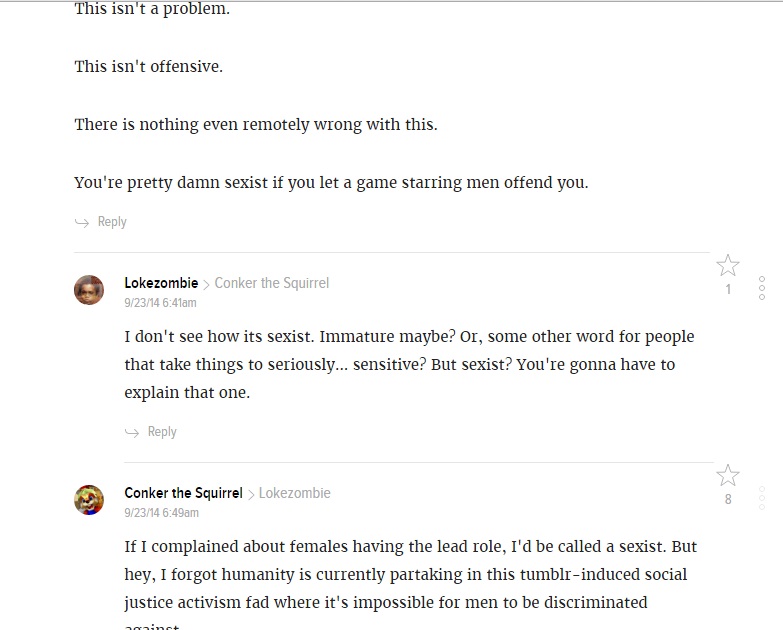The height and width of the screenshot is (630, 783).
Task: Click the gray 'Conker the Squirrel' in-reply-to link
Action: tap(271, 283)
